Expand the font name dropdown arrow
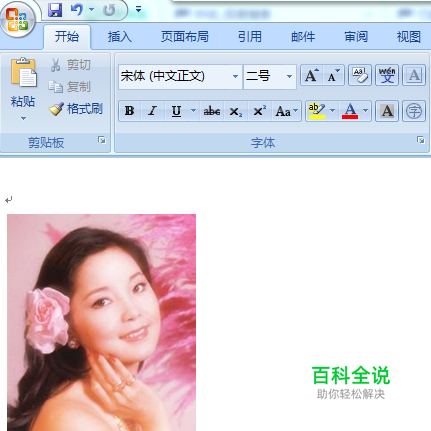Image resolution: width=431 pixels, height=431 pixels. point(235,76)
